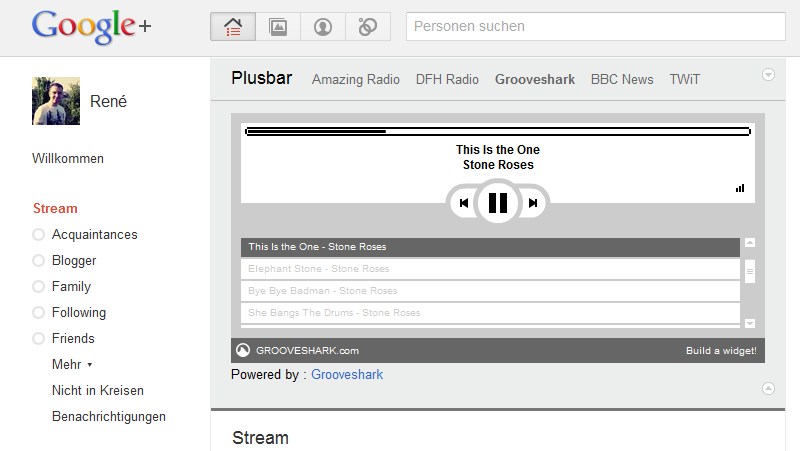Select the Acquaintances circle radio button
Viewport: 800px width, 451px height.
coord(38,235)
